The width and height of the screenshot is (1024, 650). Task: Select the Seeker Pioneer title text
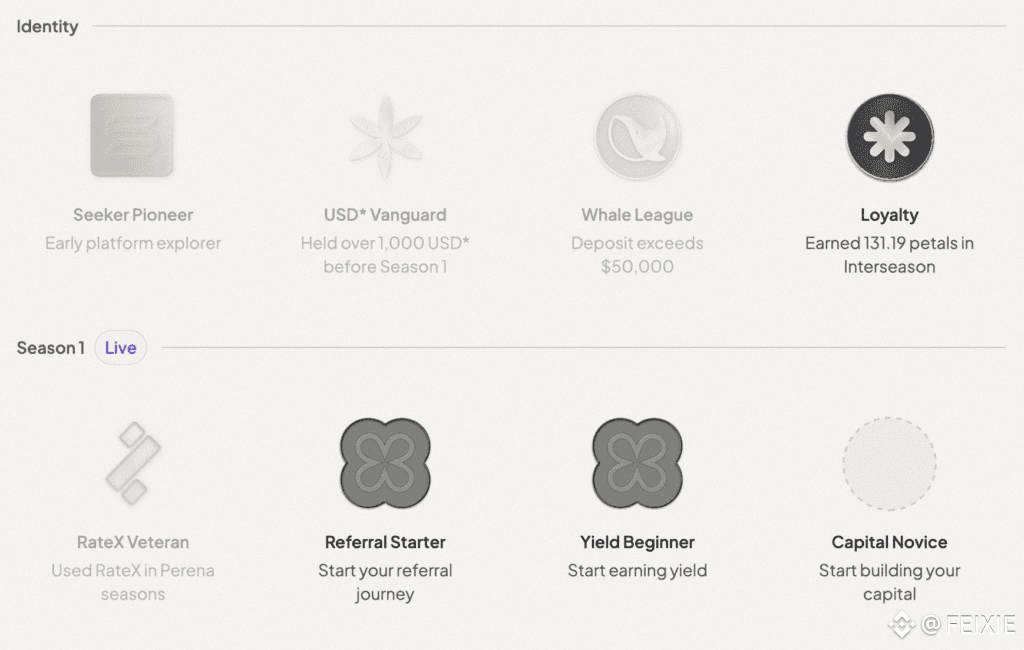[x=133, y=215]
